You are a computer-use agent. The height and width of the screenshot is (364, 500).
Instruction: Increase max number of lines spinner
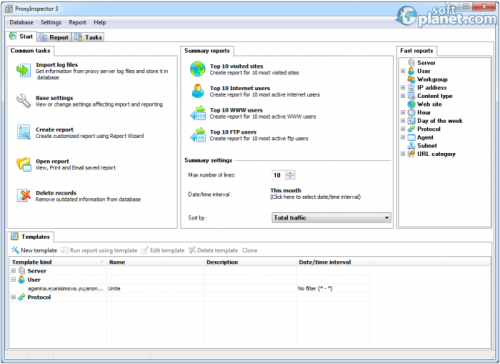tap(290, 173)
